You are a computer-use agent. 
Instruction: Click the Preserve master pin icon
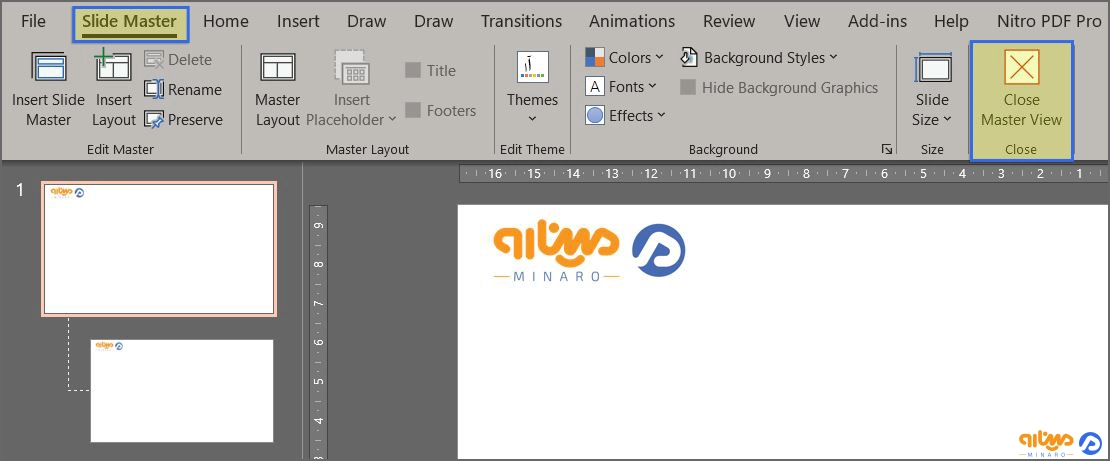pyautogui.click(x=154, y=120)
